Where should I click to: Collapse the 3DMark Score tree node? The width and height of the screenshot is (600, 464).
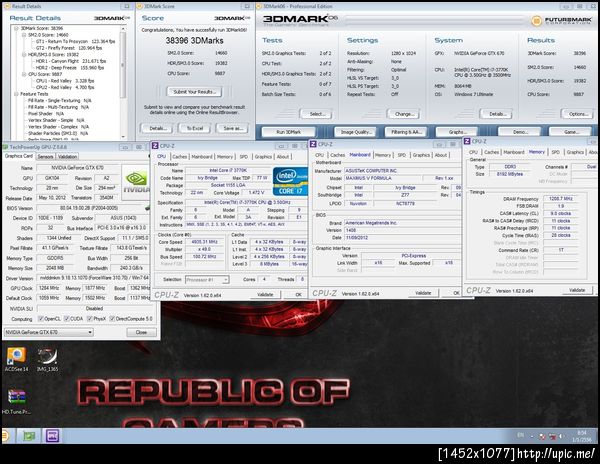[x=16, y=28]
